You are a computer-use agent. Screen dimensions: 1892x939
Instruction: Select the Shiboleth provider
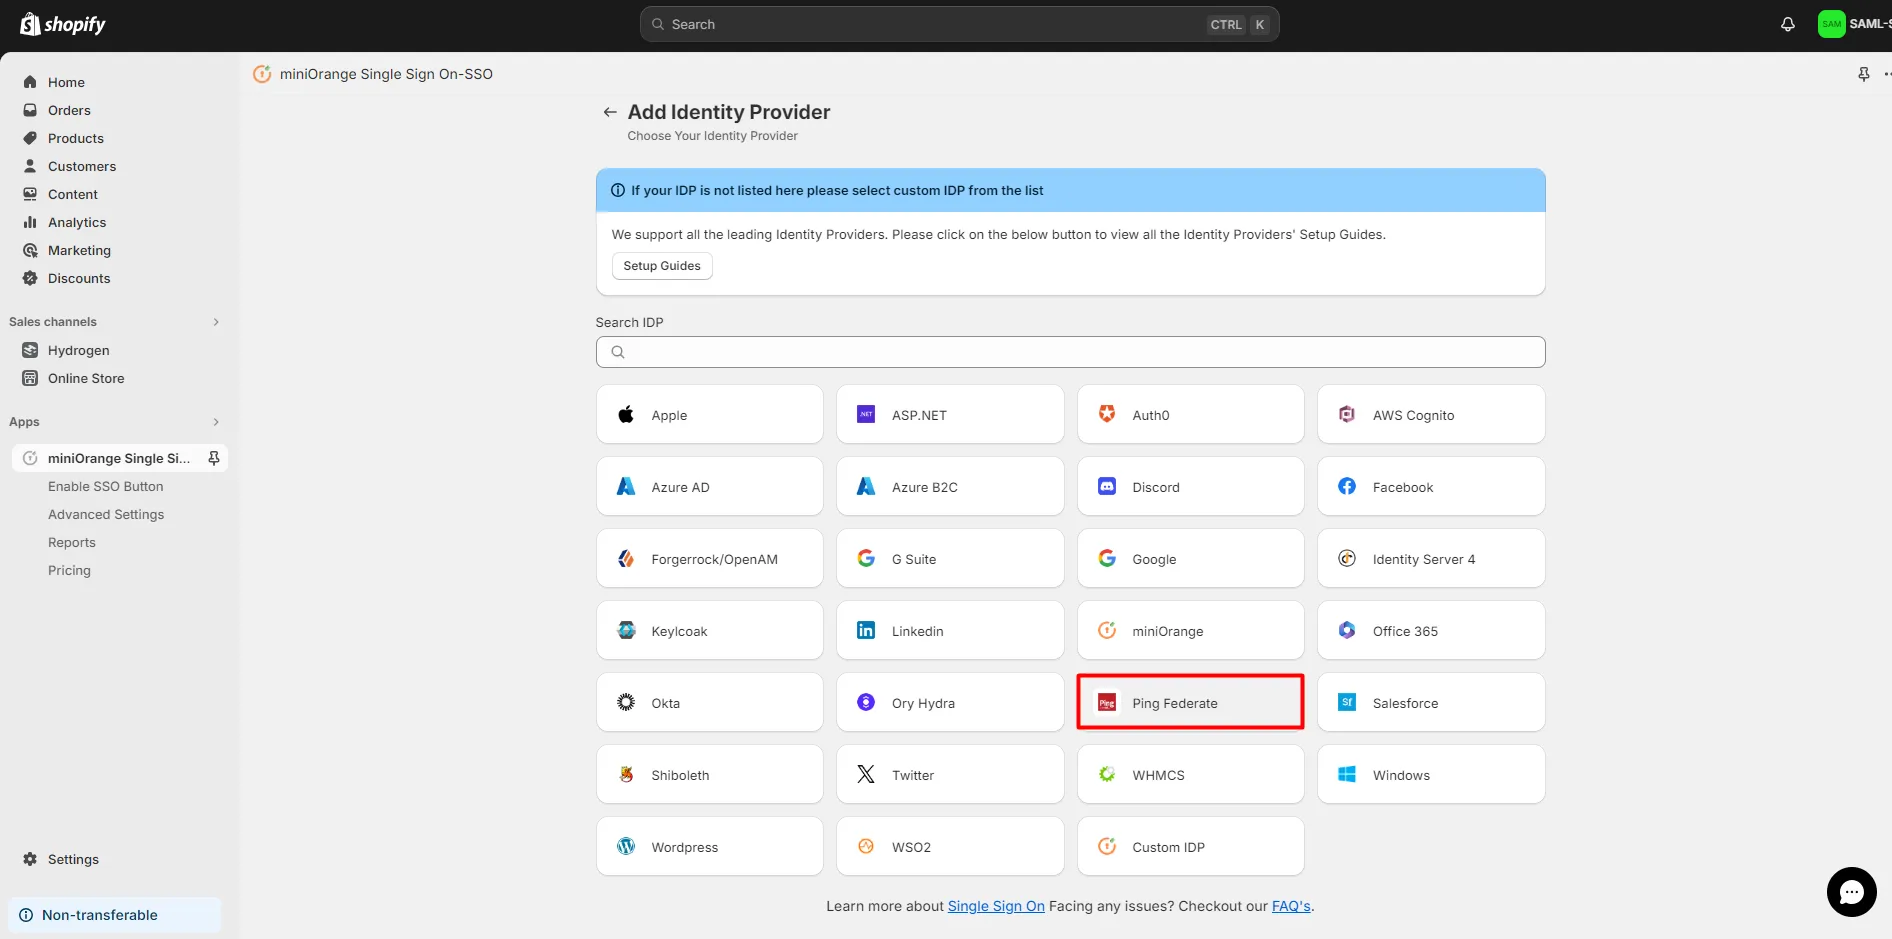coord(710,775)
